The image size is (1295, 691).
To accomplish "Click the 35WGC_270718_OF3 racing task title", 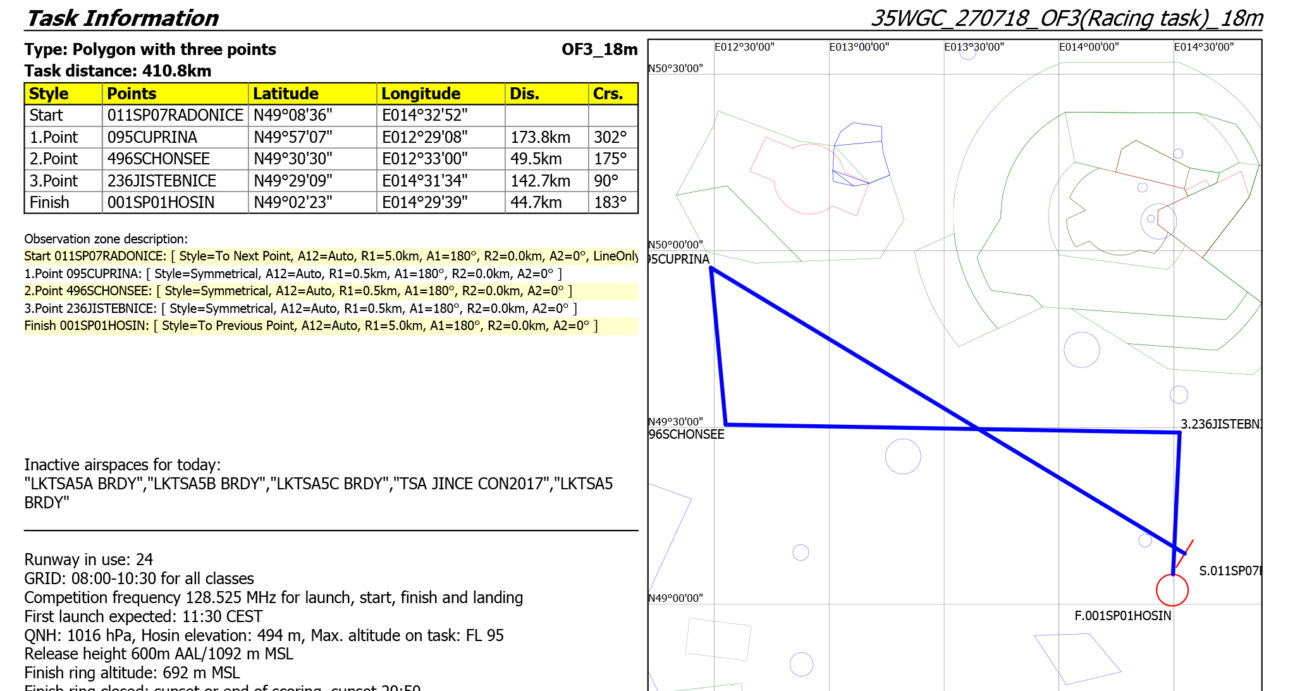I will click(x=1066, y=18).
